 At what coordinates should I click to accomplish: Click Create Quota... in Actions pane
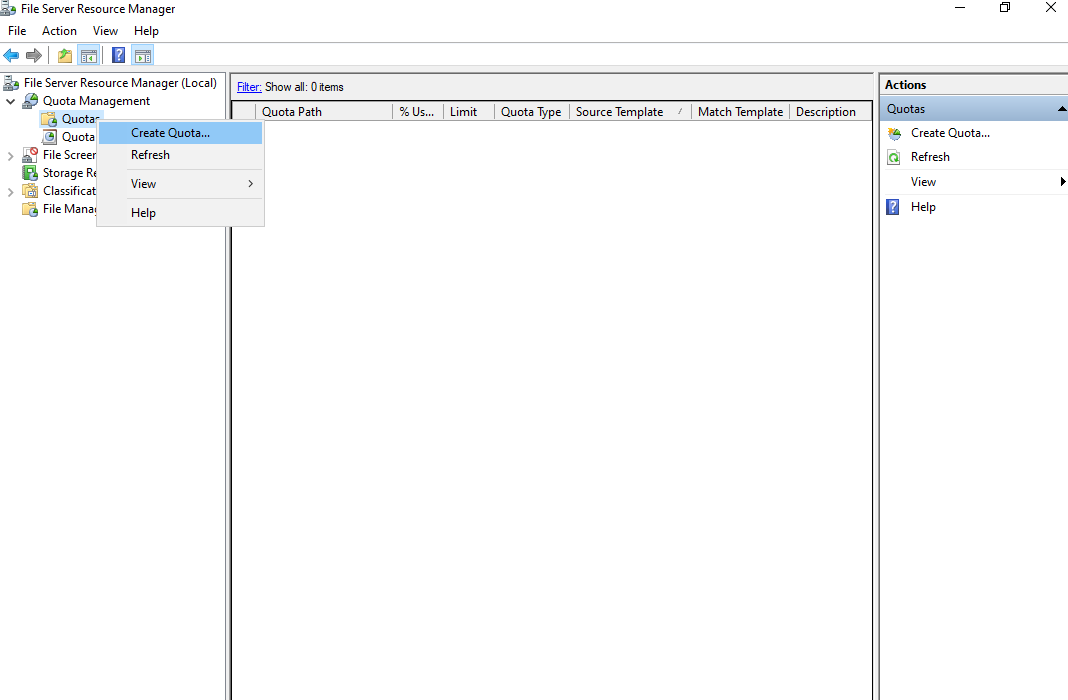950,133
